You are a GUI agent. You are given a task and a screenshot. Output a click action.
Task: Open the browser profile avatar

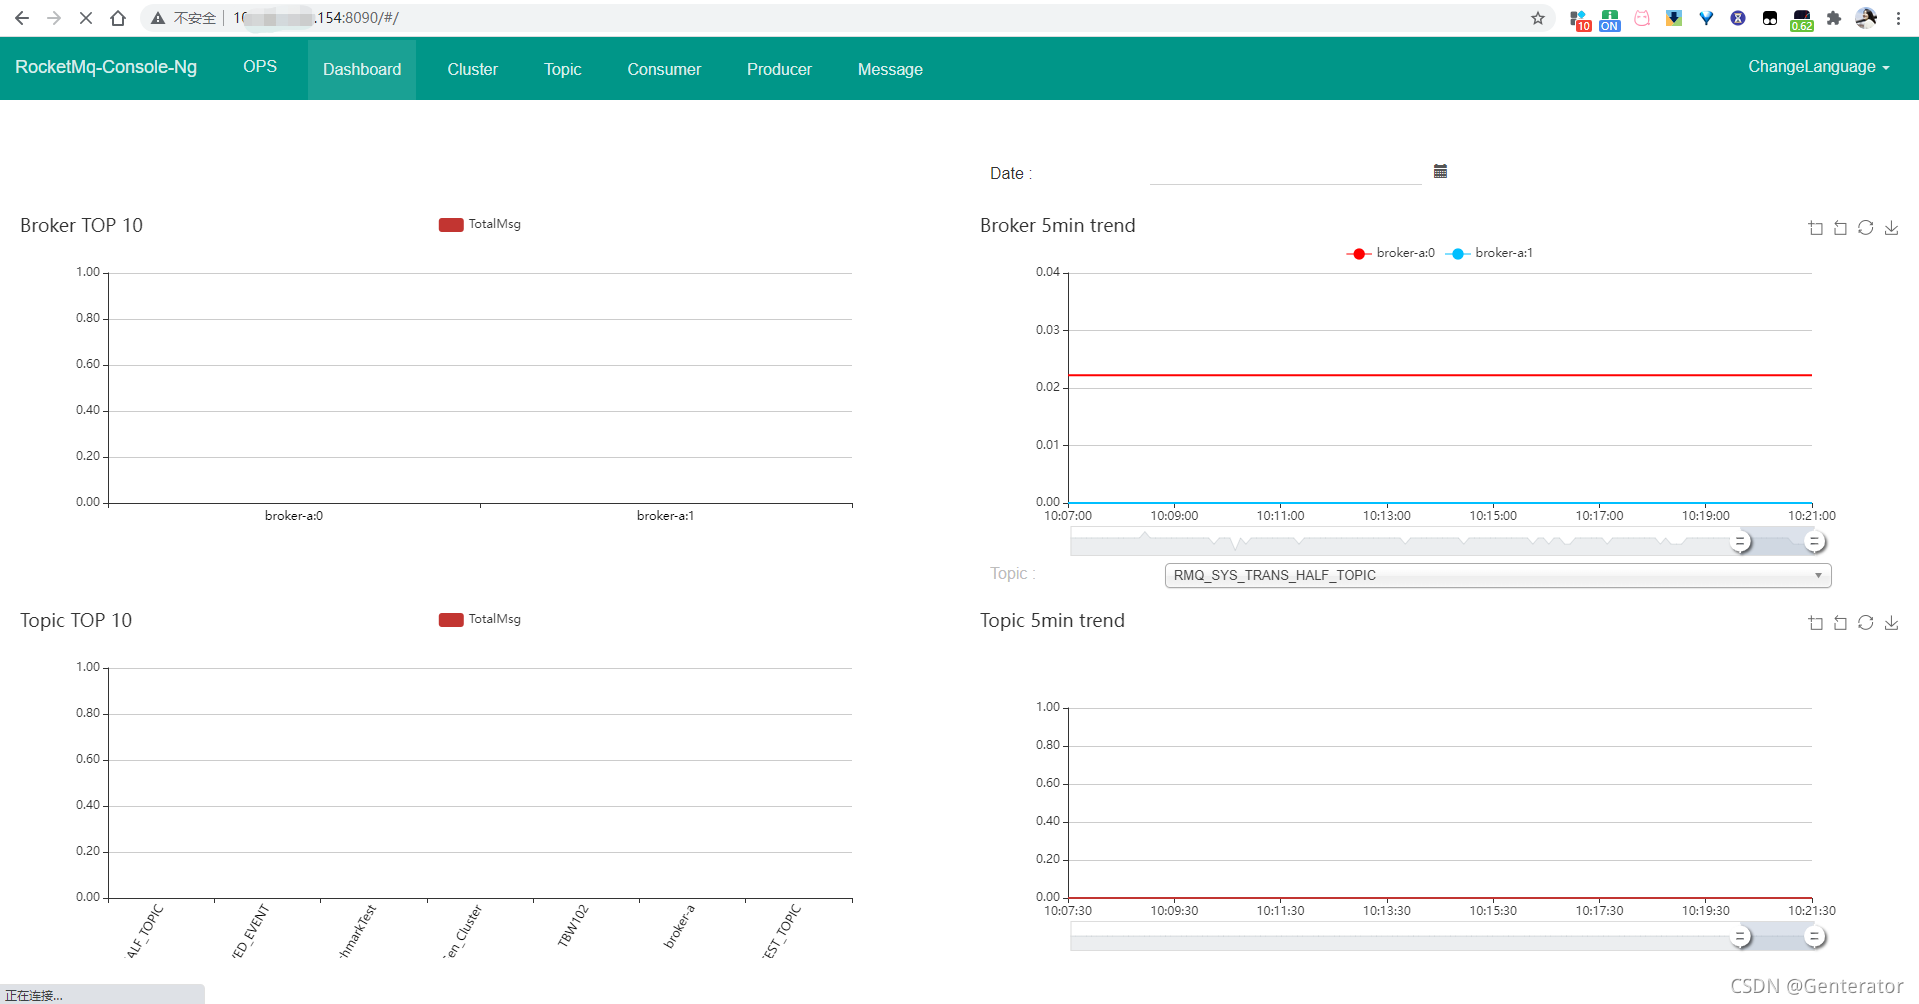(x=1866, y=18)
